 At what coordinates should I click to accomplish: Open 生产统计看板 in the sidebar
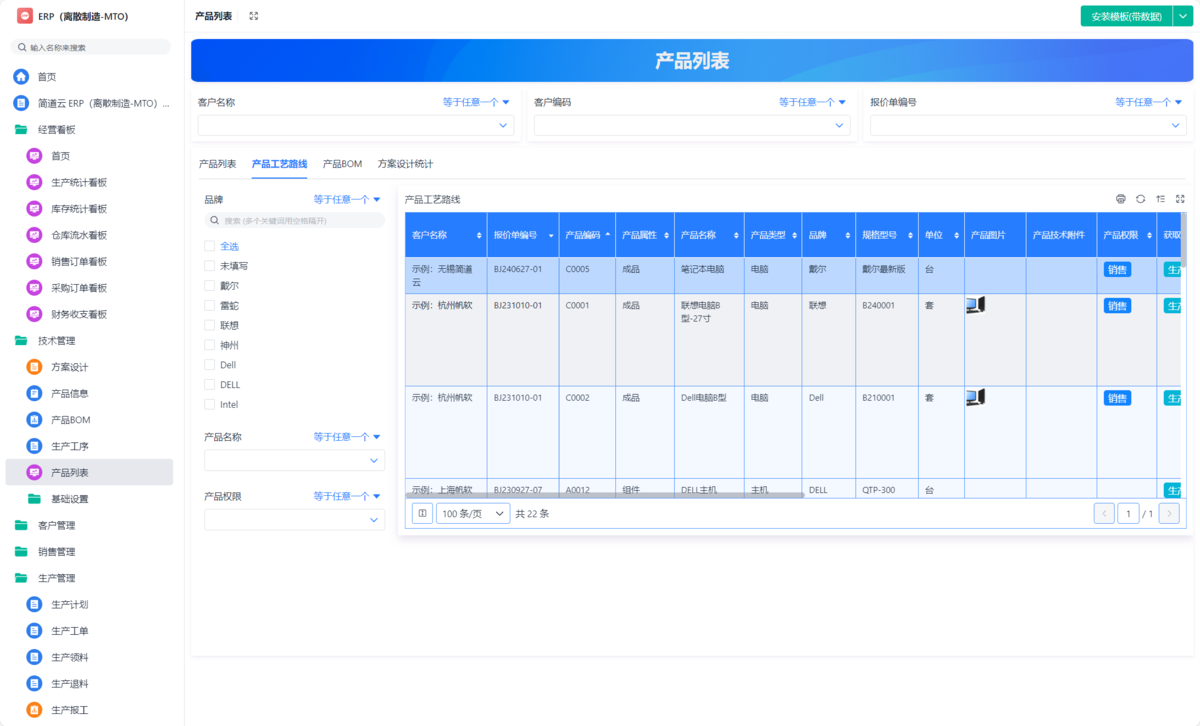(x=79, y=182)
